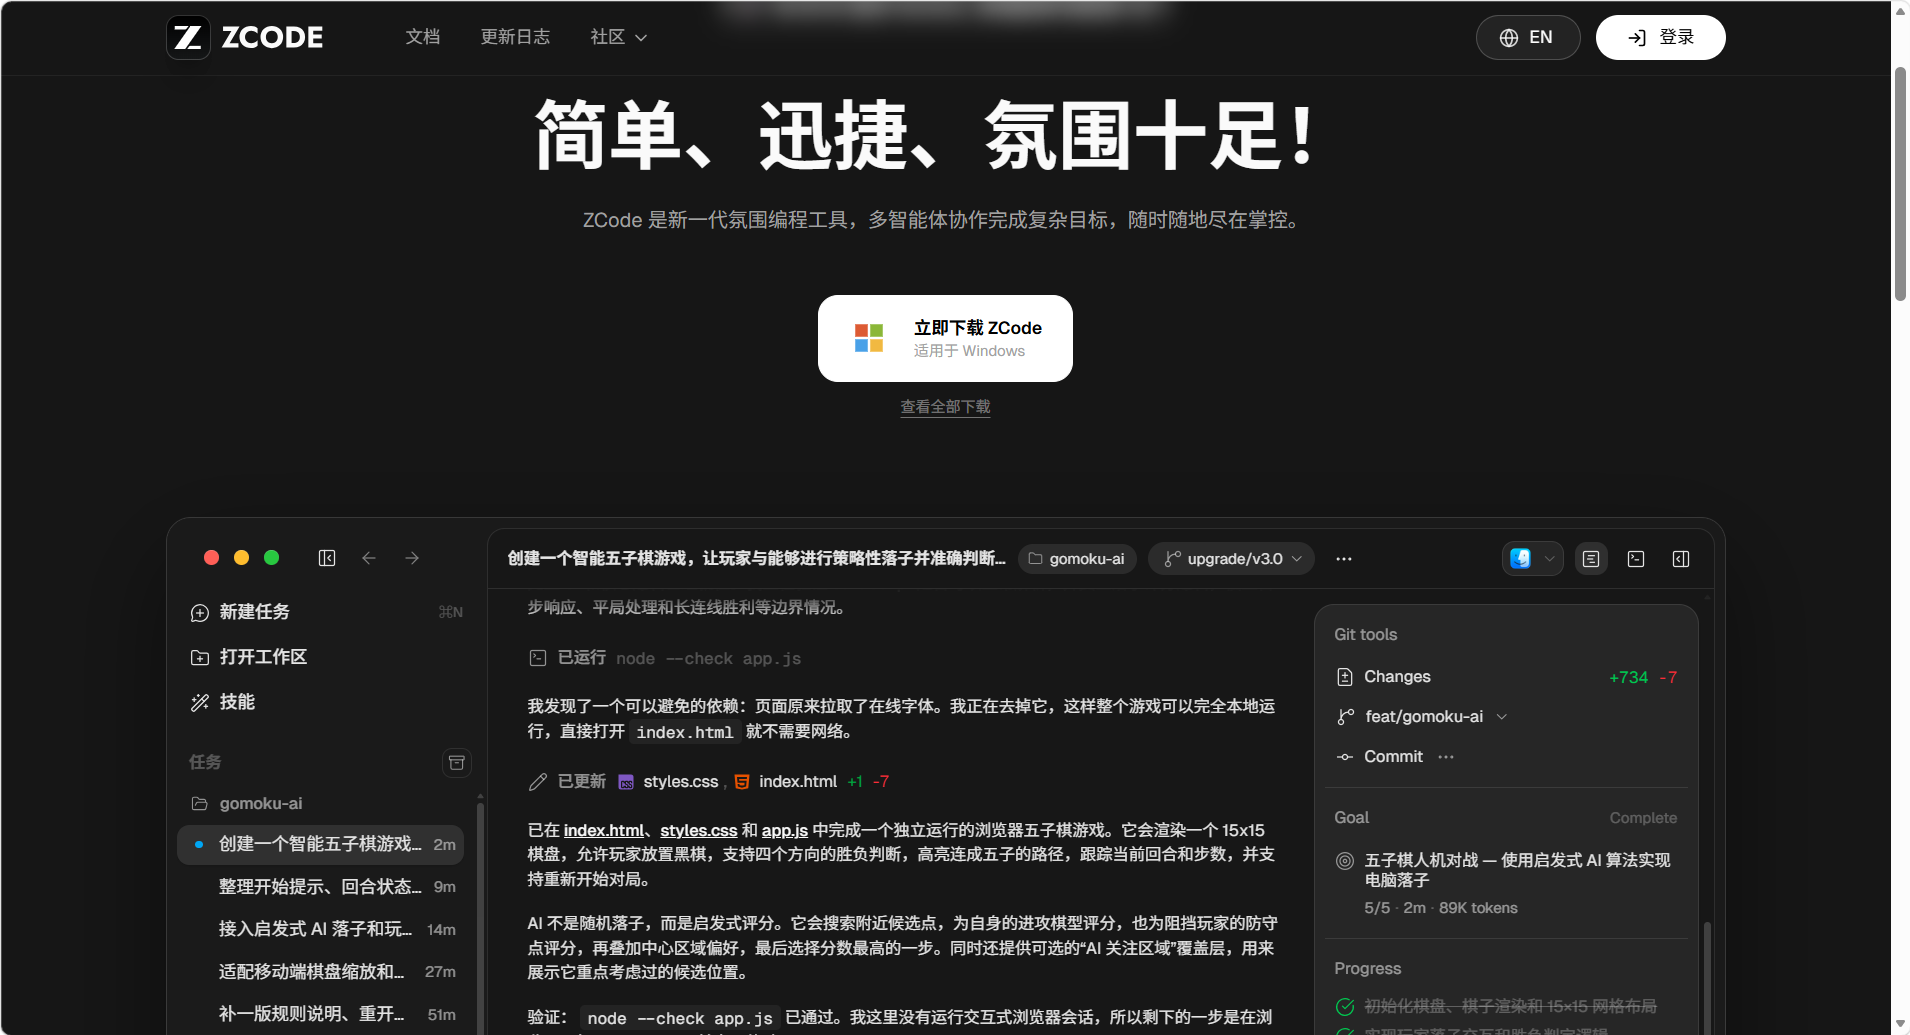Click the app.js link in summary
Viewport: 1910px width, 1035px height.
click(785, 831)
